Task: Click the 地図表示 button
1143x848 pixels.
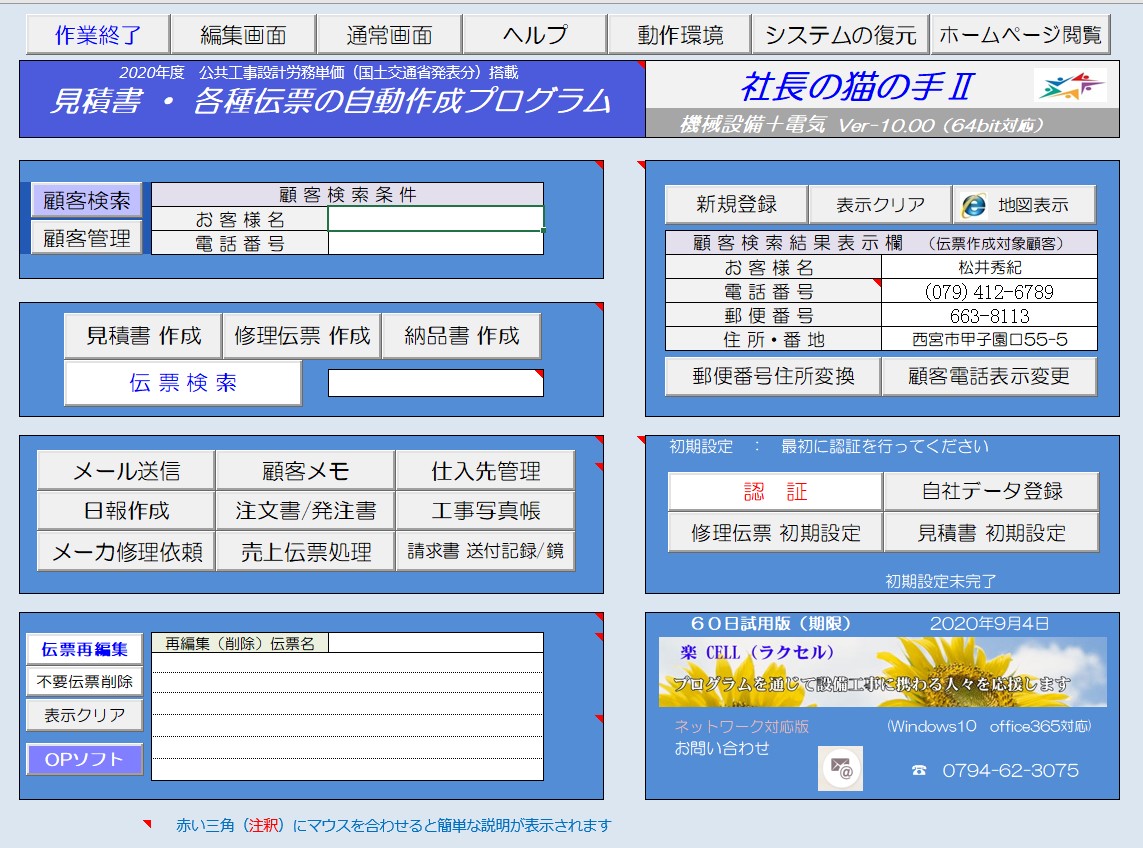Action: point(1024,204)
